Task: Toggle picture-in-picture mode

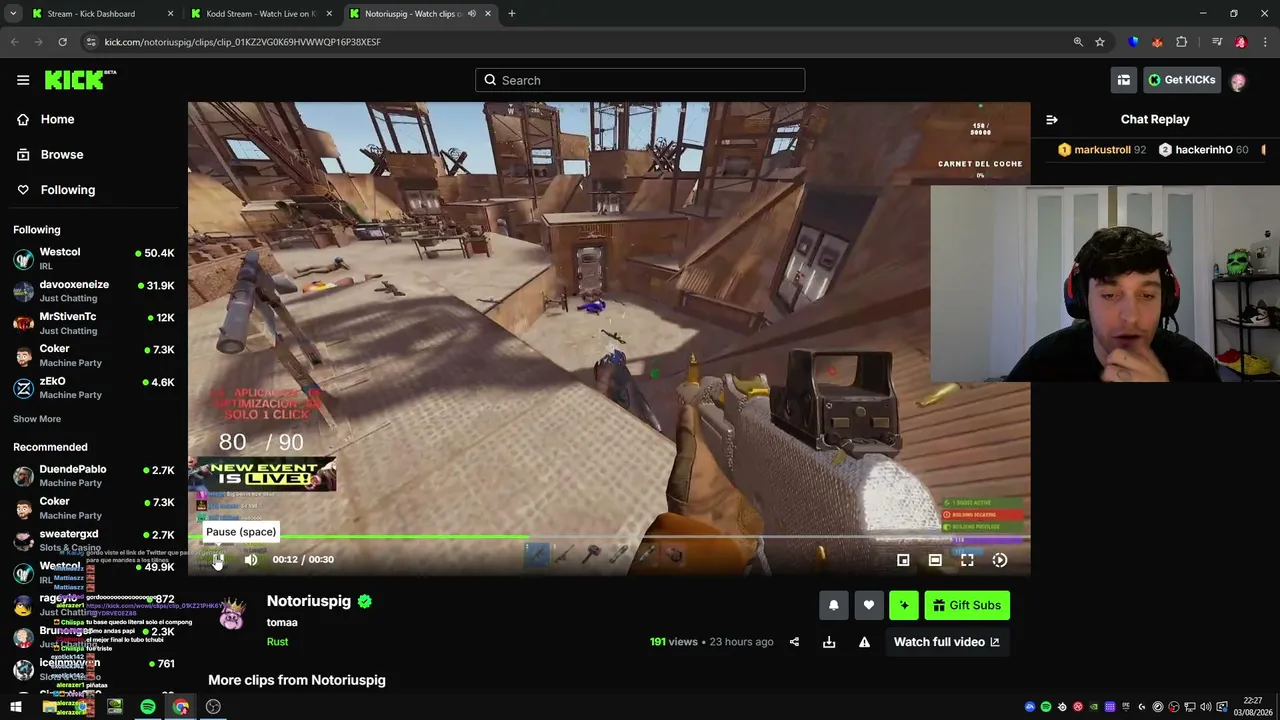Action: tap(903, 560)
